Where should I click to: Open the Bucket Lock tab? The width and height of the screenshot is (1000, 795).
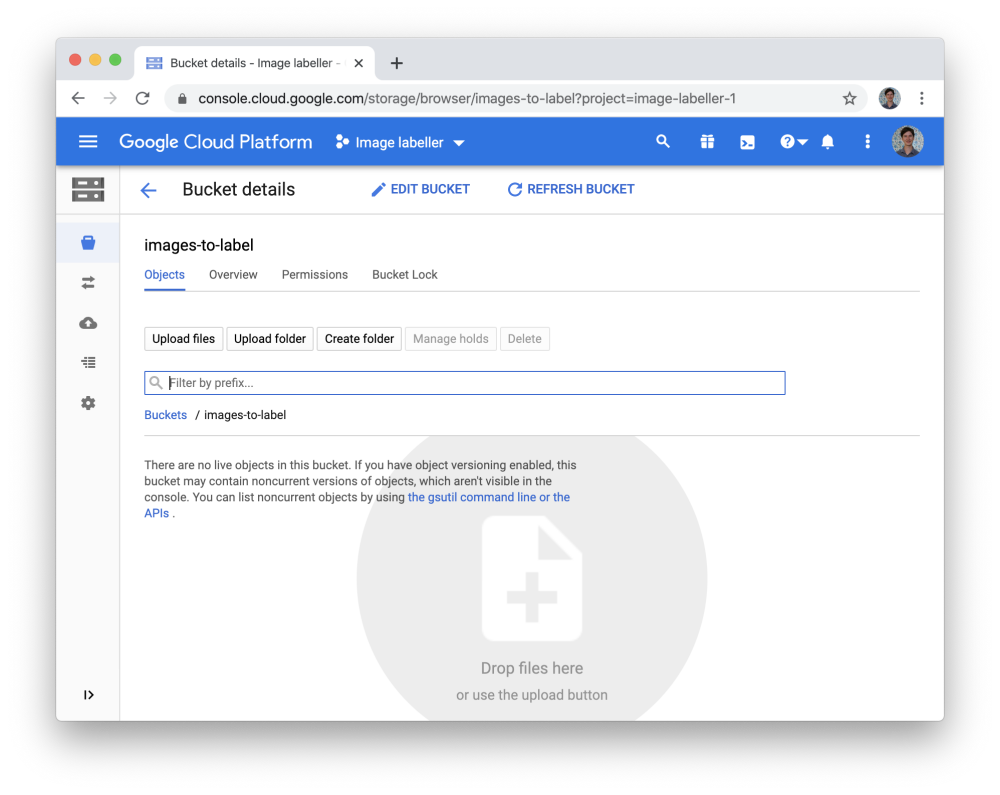[x=404, y=275]
